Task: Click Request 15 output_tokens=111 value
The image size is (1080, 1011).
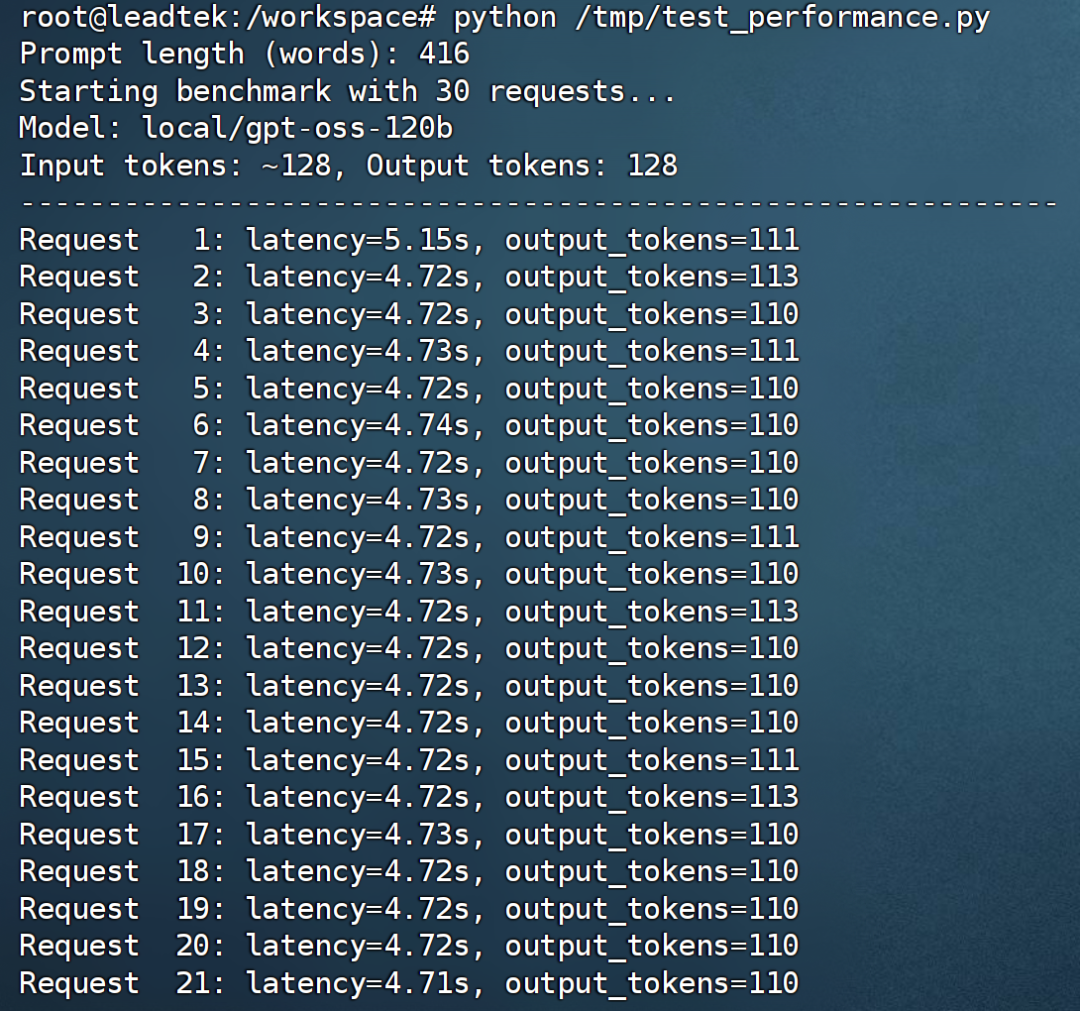Action: [652, 760]
